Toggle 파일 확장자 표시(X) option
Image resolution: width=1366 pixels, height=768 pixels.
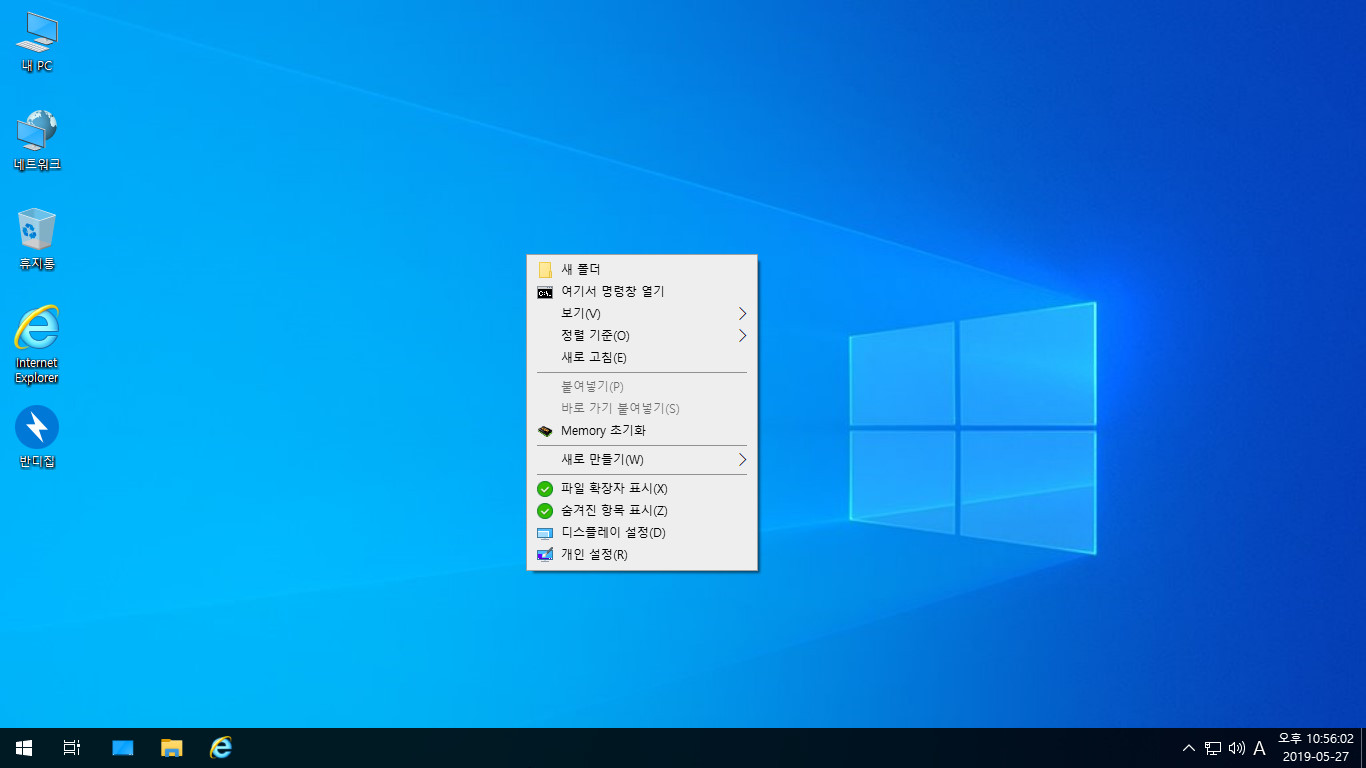(x=642, y=488)
